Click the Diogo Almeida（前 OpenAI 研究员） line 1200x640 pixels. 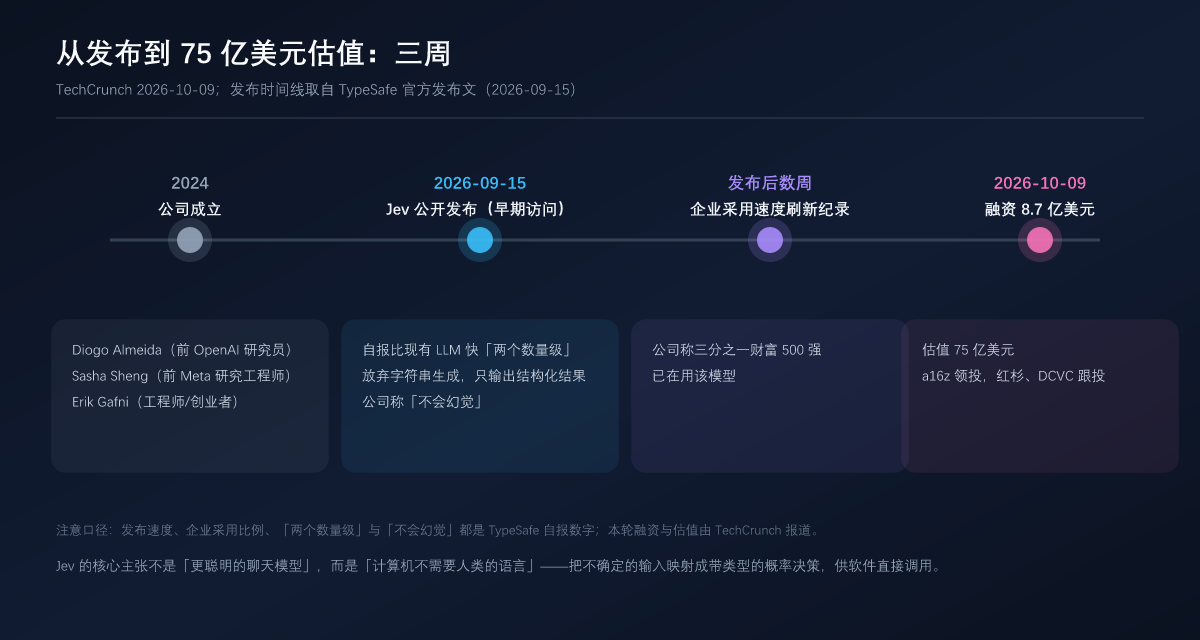tap(185, 350)
